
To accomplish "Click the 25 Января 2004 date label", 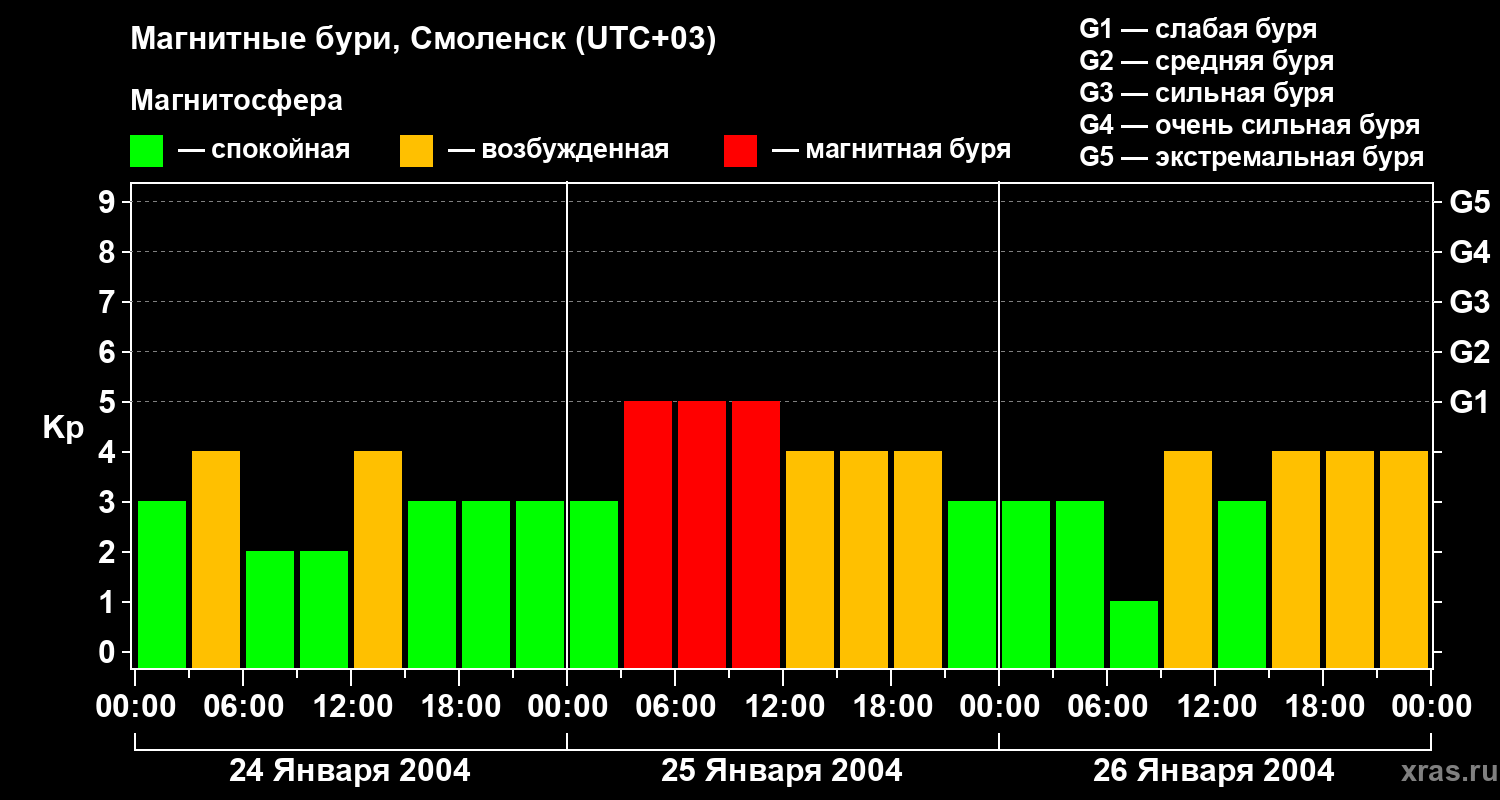I will click(x=782, y=771).
